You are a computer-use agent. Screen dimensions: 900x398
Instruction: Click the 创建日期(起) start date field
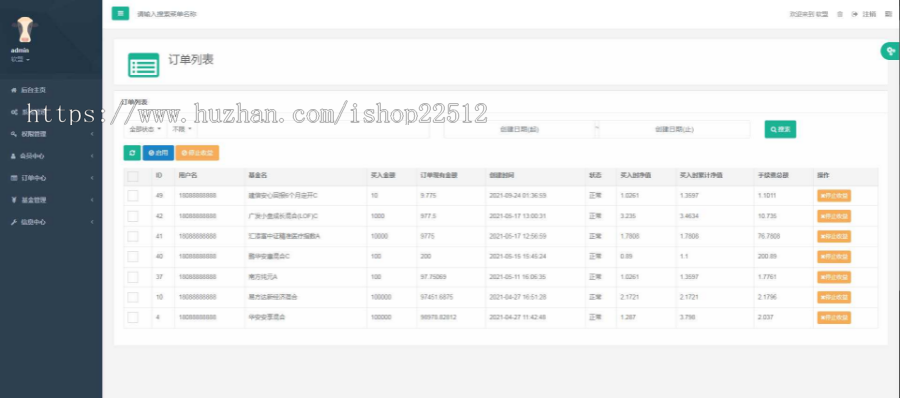[519, 129]
